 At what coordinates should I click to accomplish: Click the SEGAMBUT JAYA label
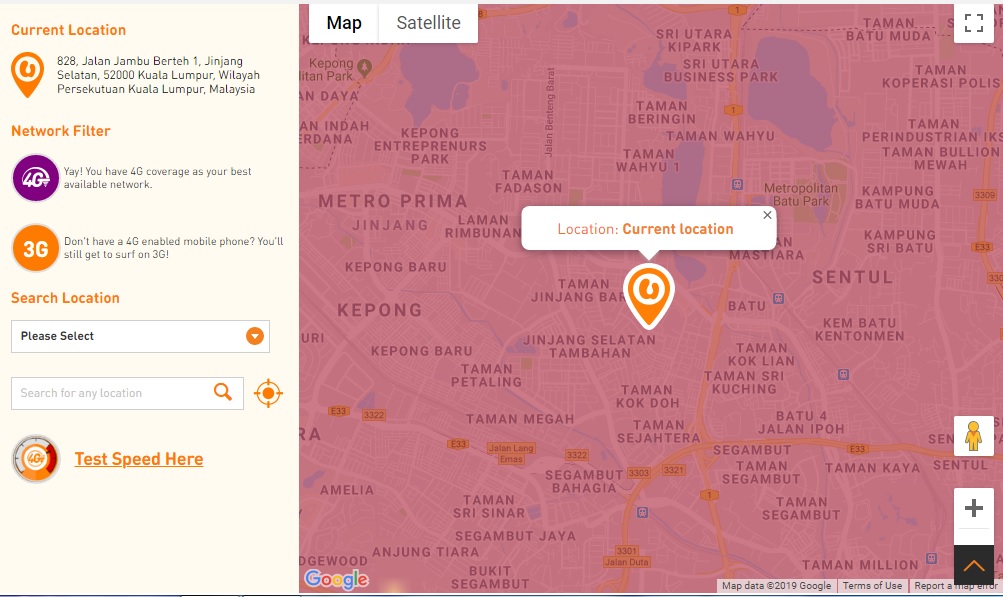pos(516,536)
